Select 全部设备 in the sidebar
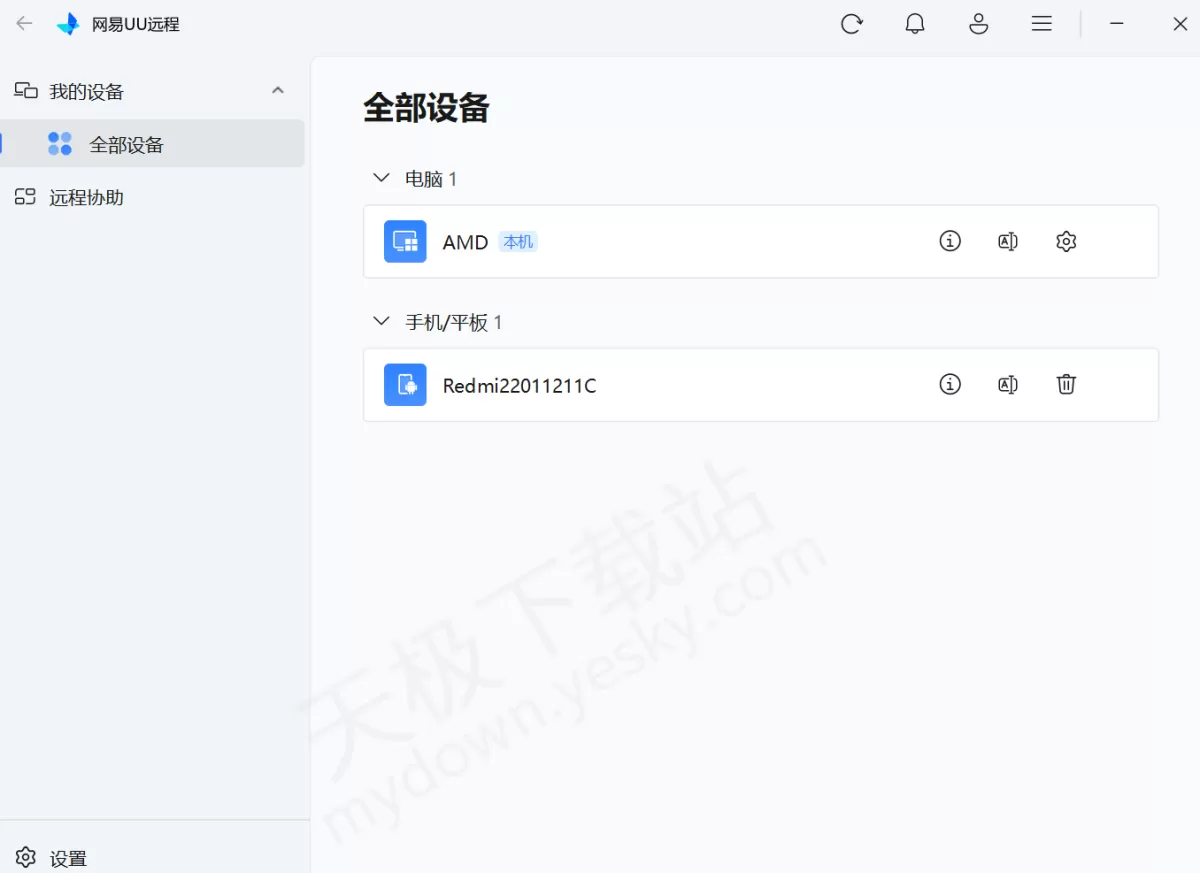The image size is (1200, 873). point(152,144)
